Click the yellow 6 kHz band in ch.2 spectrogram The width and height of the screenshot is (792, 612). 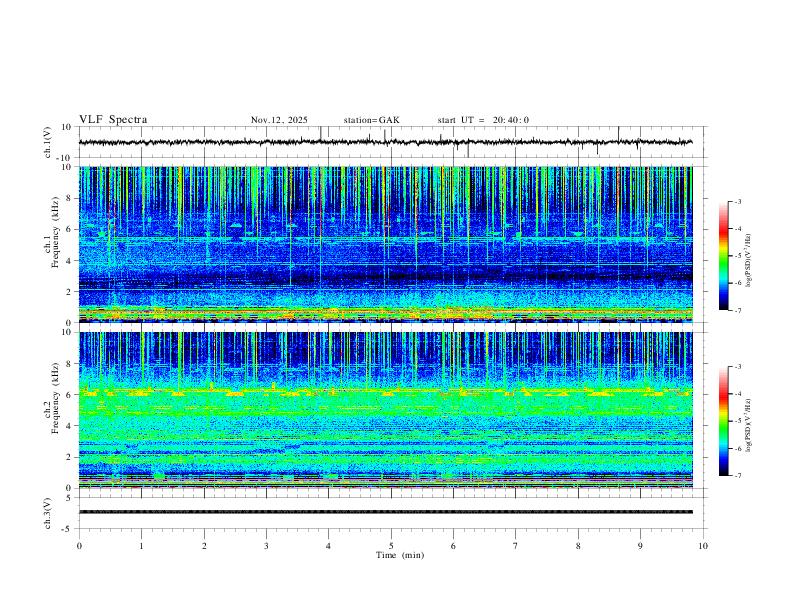(x=385, y=391)
